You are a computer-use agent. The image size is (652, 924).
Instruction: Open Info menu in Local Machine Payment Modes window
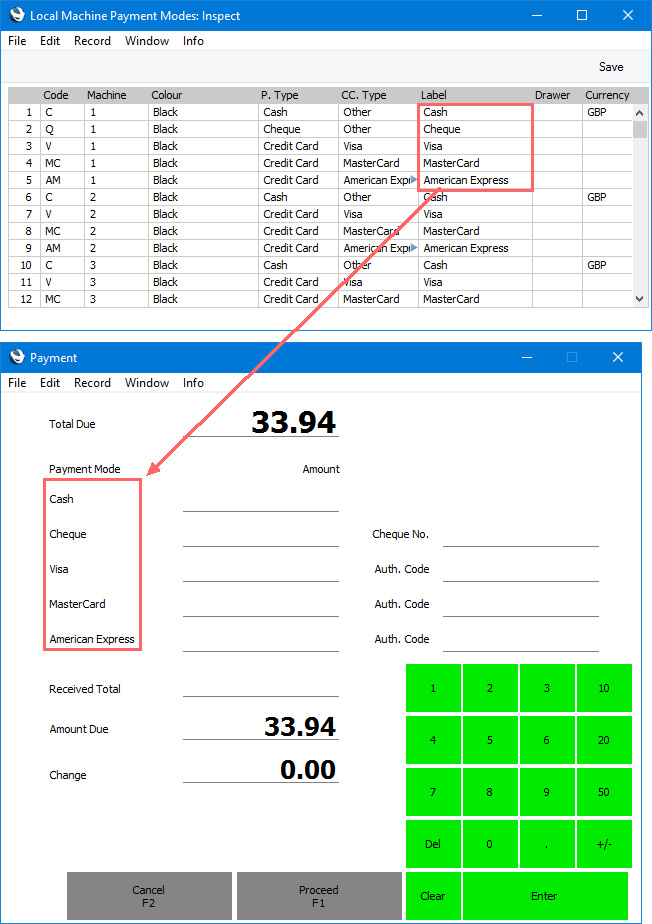193,41
